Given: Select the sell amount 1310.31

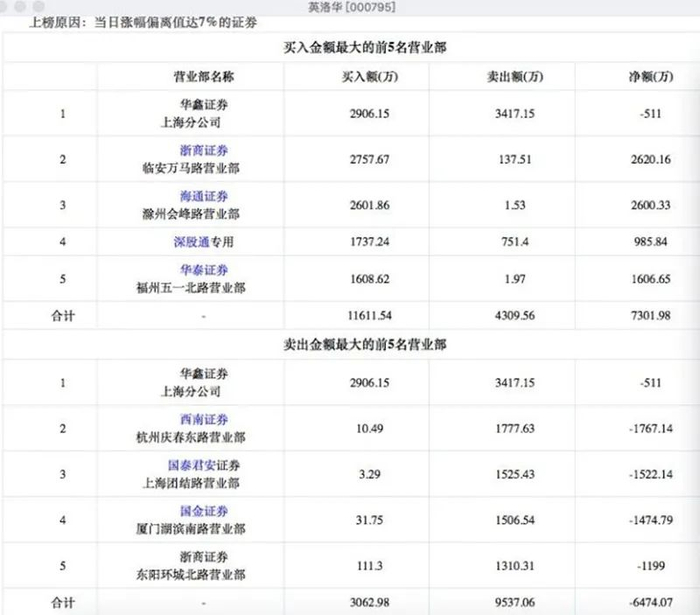Looking at the screenshot, I should (x=515, y=566).
